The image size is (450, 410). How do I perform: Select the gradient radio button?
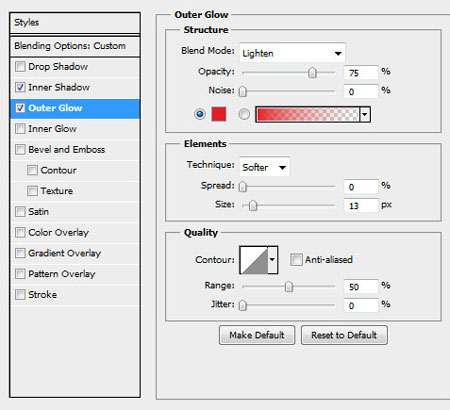244,114
